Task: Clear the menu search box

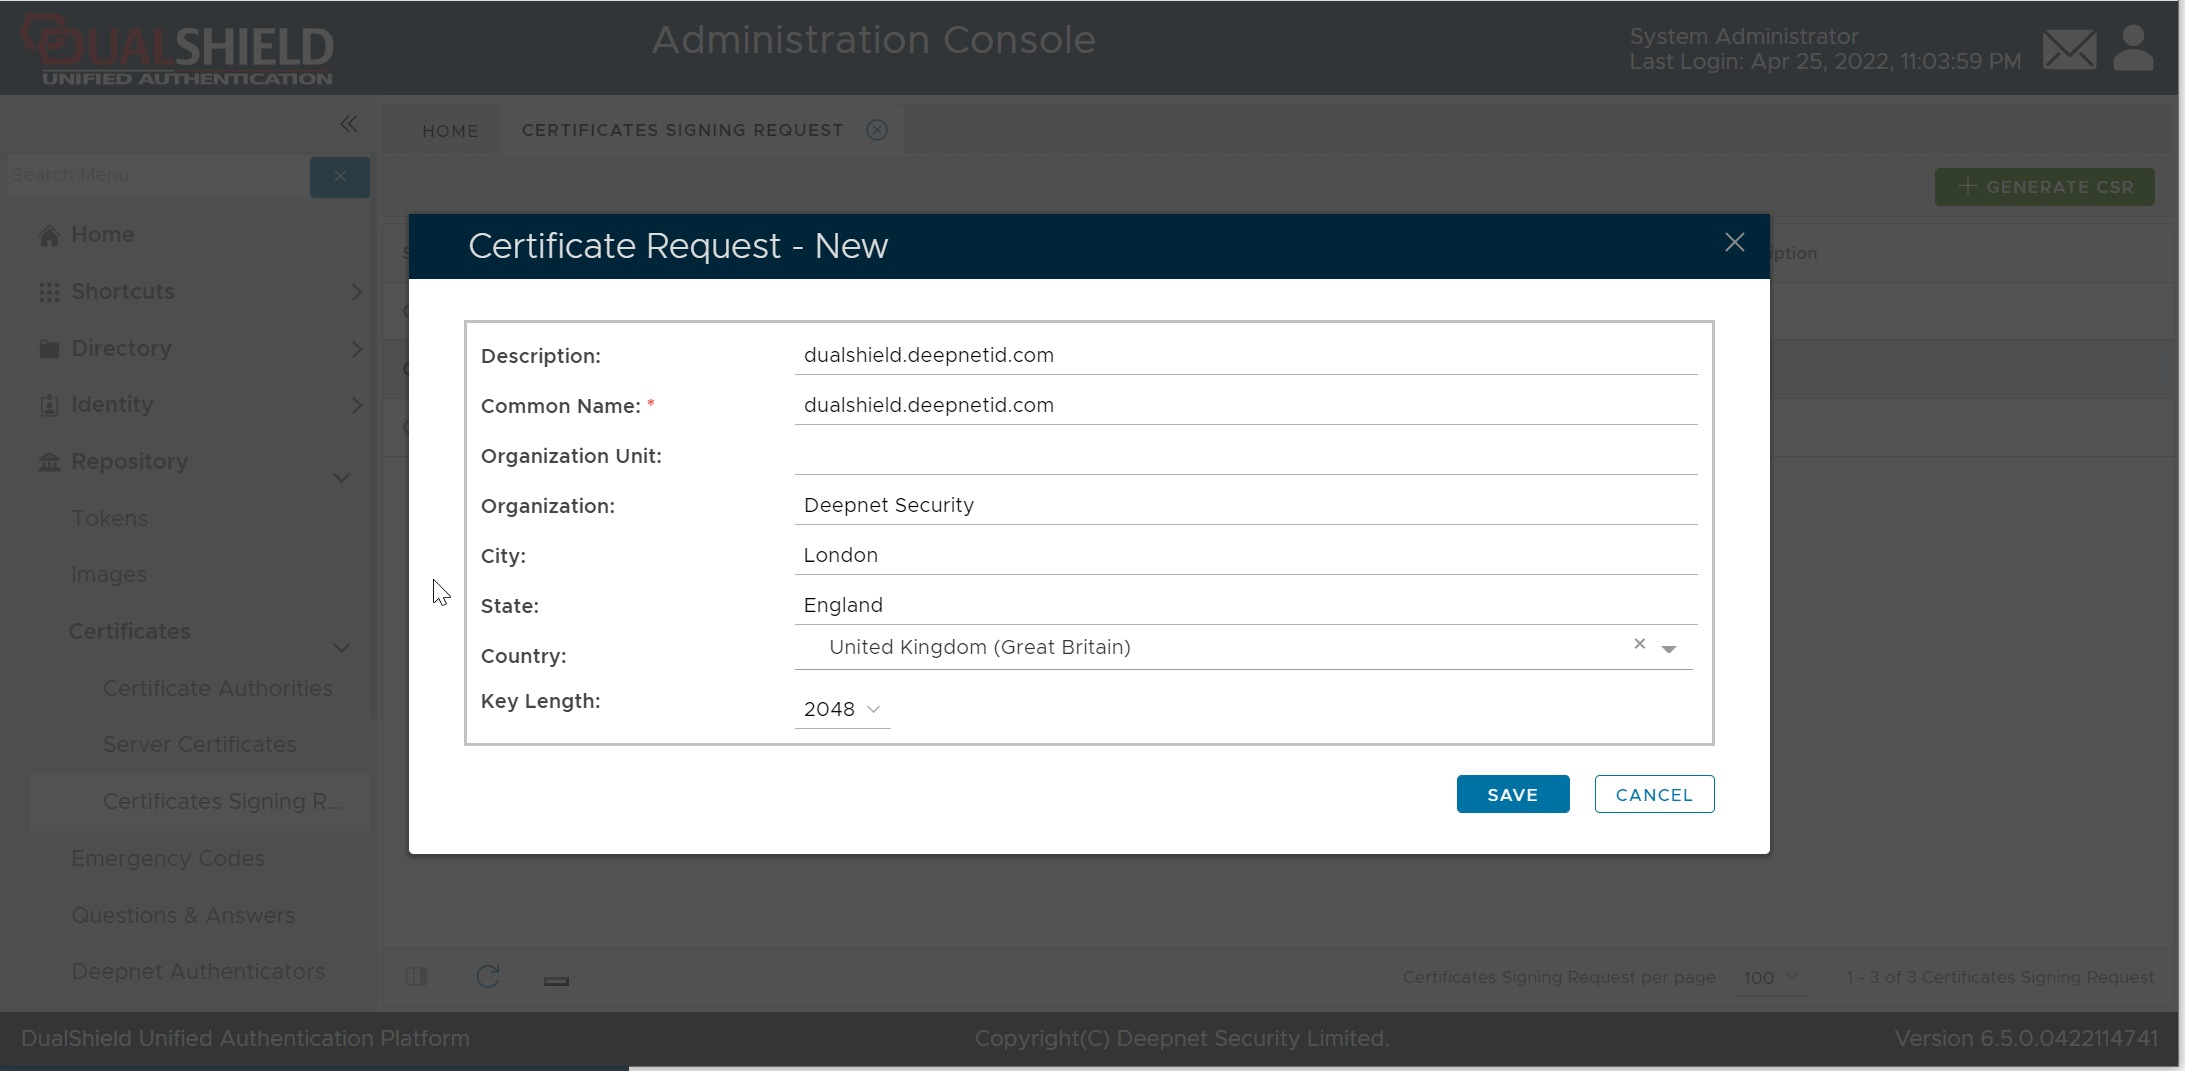Action: tap(340, 177)
